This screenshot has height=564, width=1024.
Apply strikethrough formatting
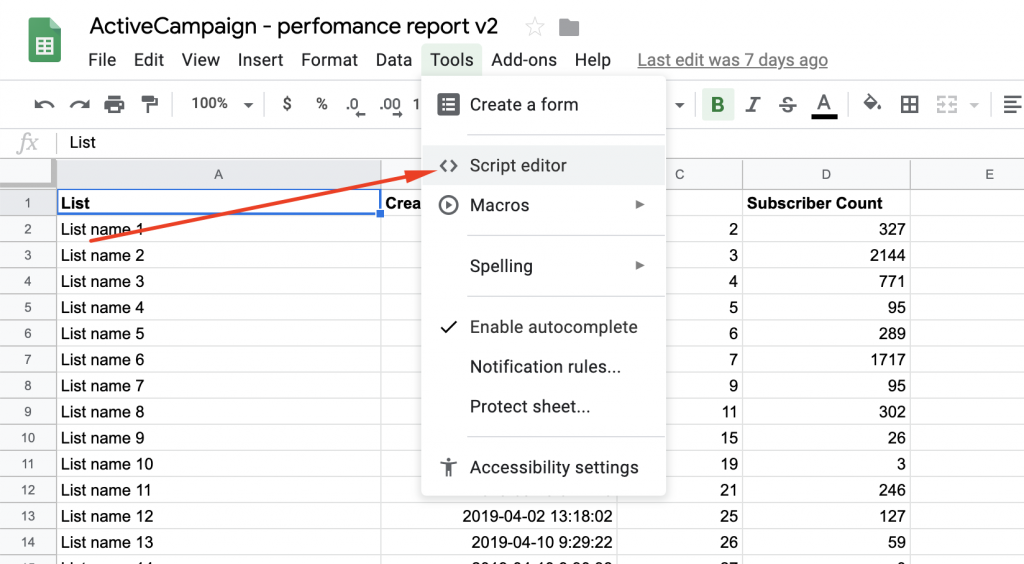coord(787,104)
